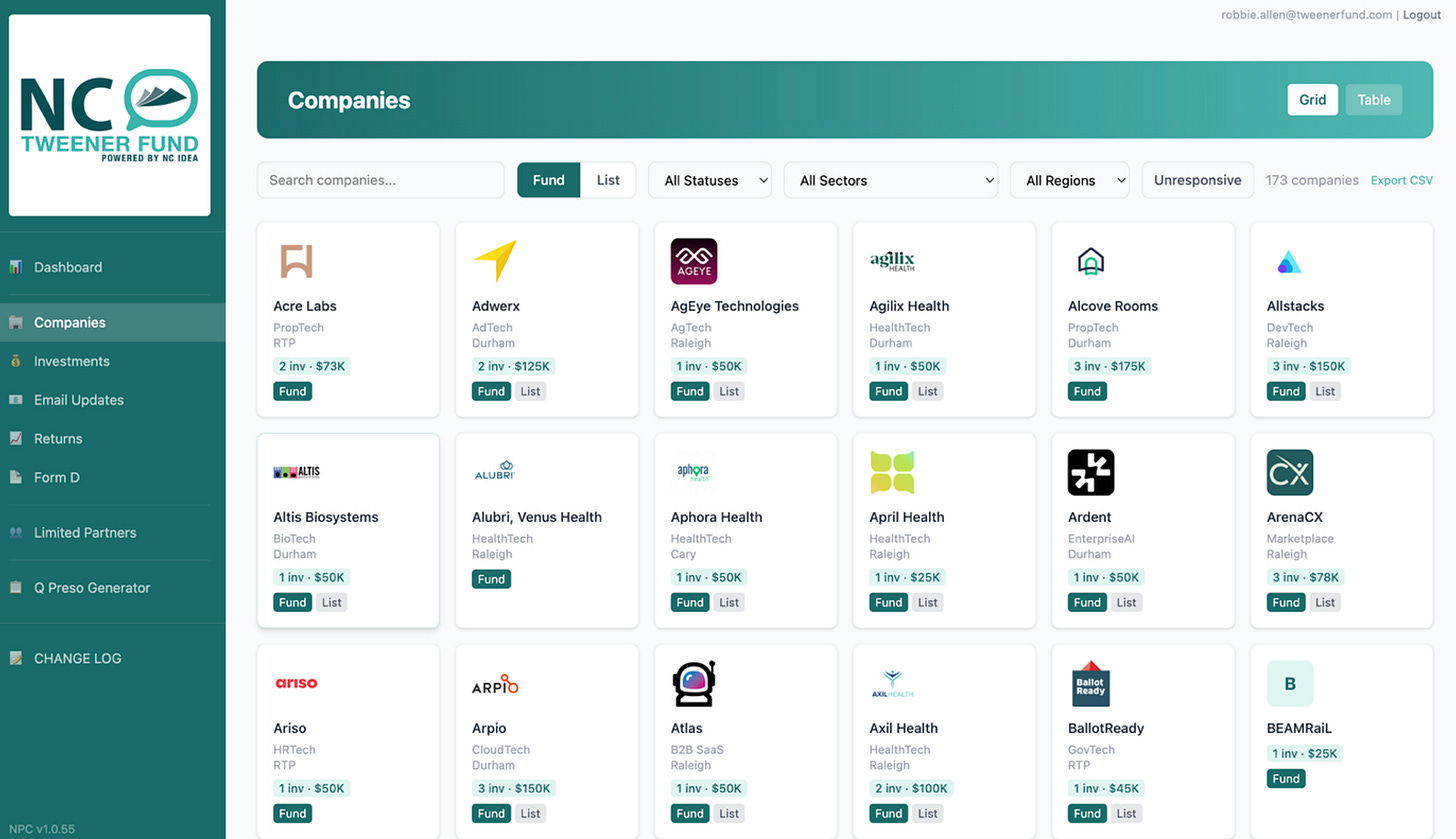Open Form D in sidebar
The width and height of the screenshot is (1456, 839).
click(113, 478)
